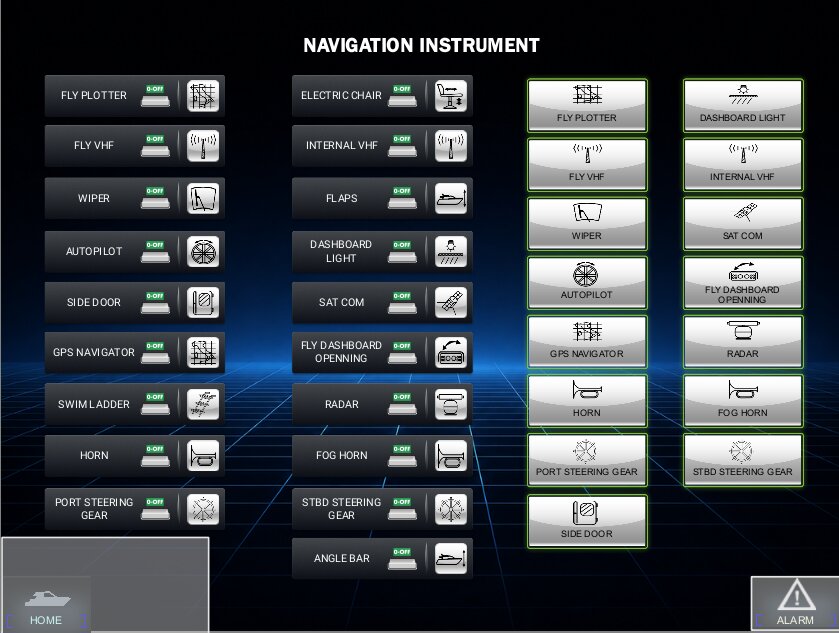Toggle the Wiper O-OFF switch

155,198
